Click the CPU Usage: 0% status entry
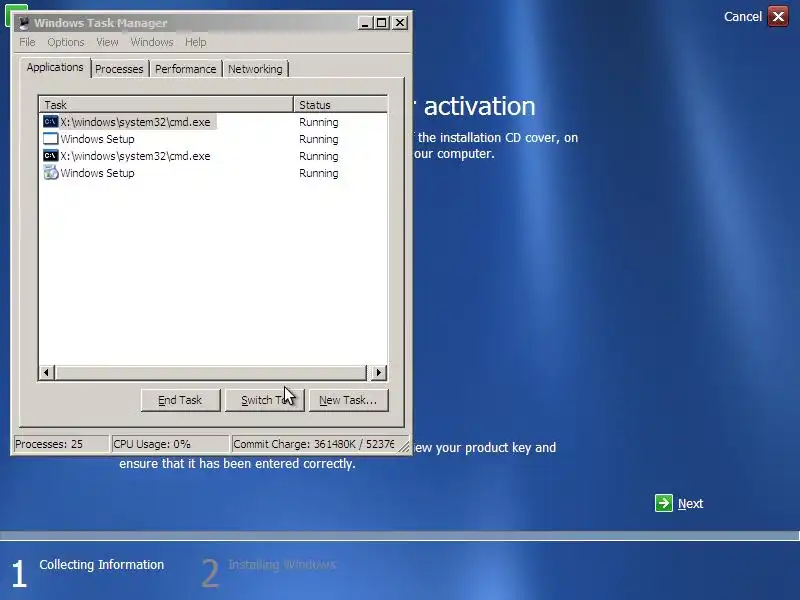 point(170,444)
